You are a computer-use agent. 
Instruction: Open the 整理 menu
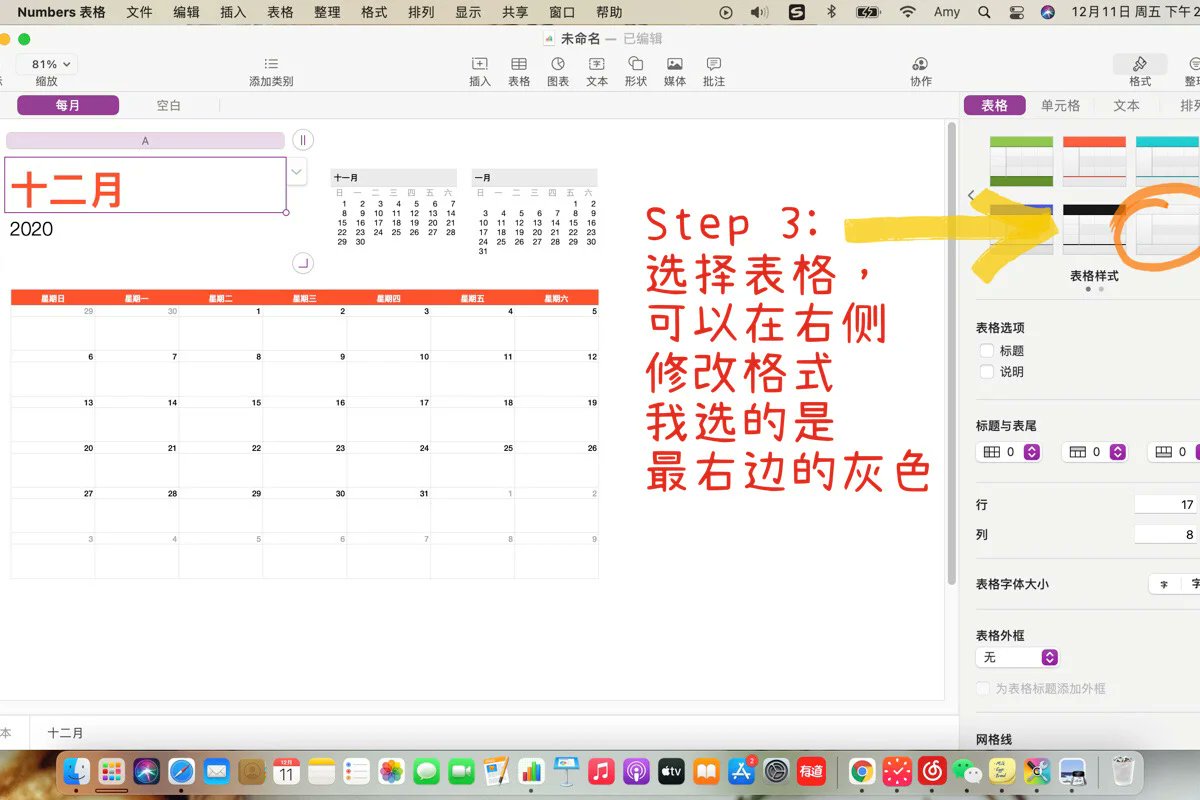point(327,12)
